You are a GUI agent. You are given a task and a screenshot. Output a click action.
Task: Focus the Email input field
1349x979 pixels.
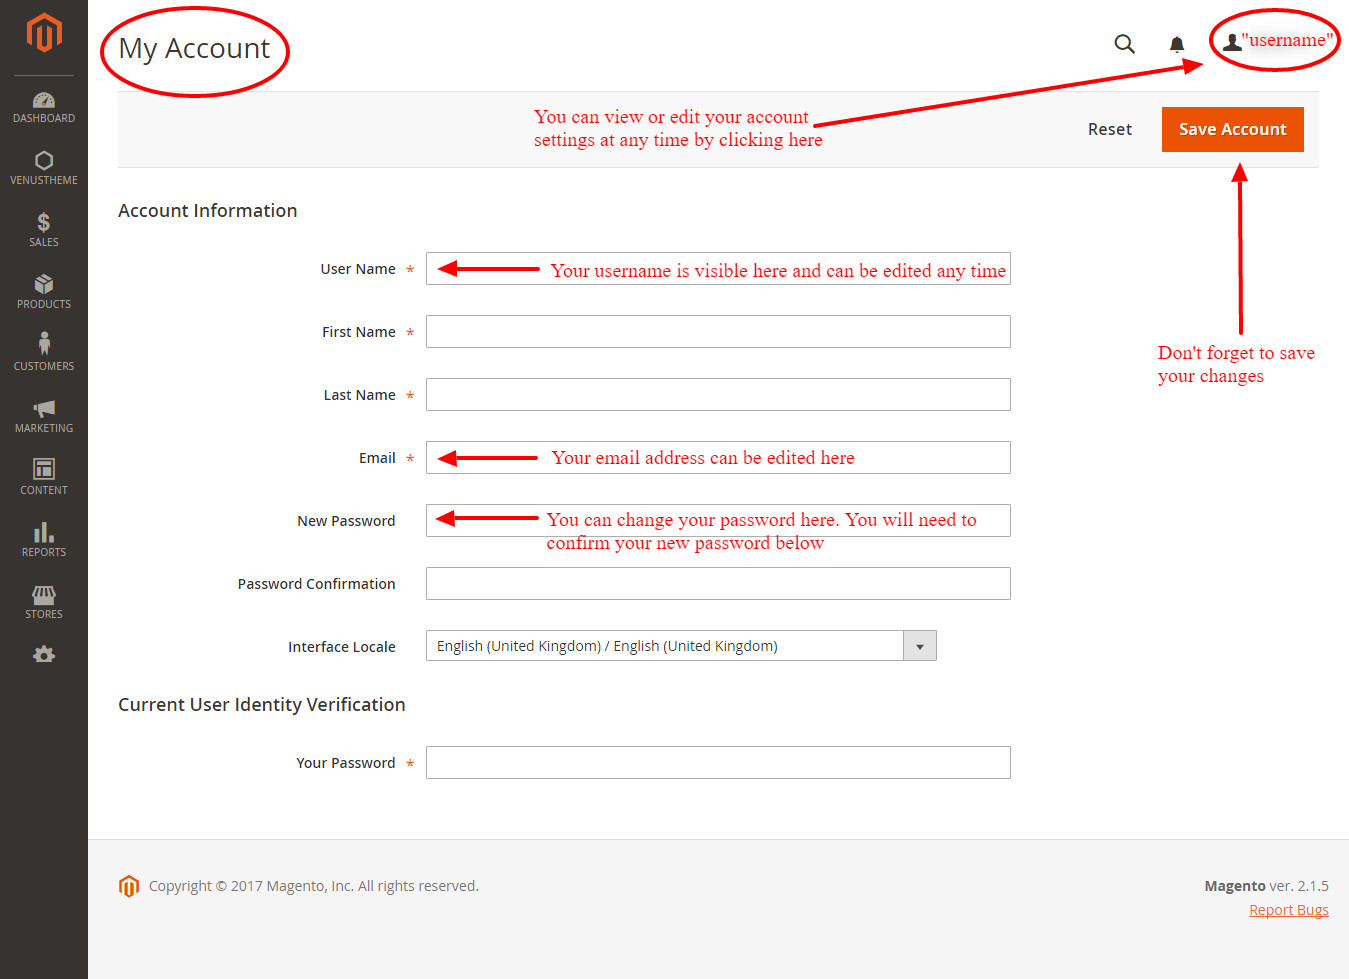(x=718, y=458)
